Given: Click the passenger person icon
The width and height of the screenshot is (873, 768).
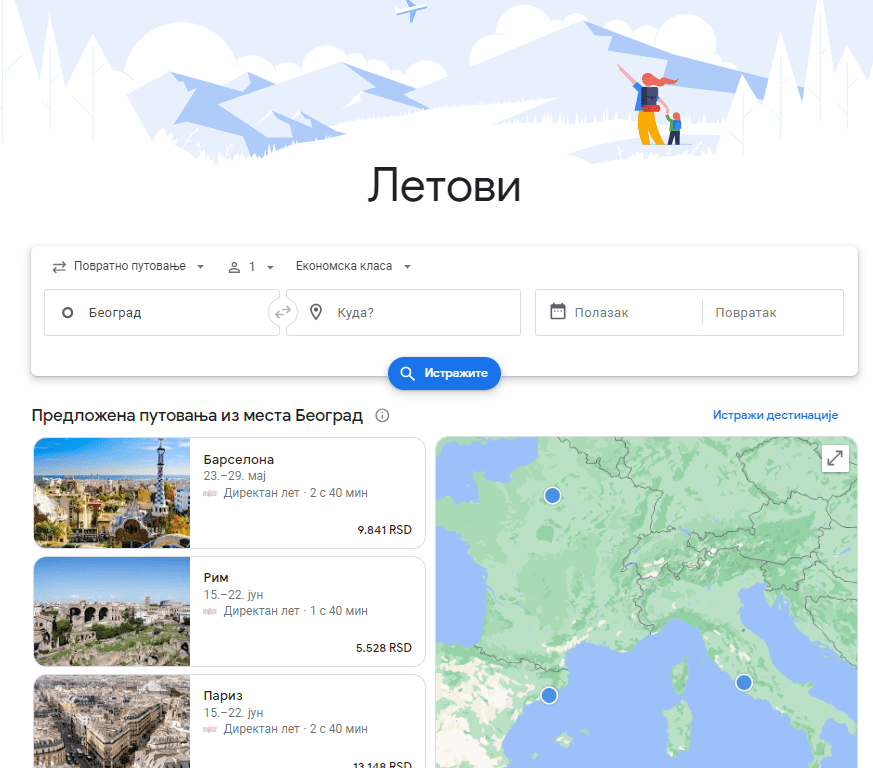Looking at the screenshot, I should (234, 267).
